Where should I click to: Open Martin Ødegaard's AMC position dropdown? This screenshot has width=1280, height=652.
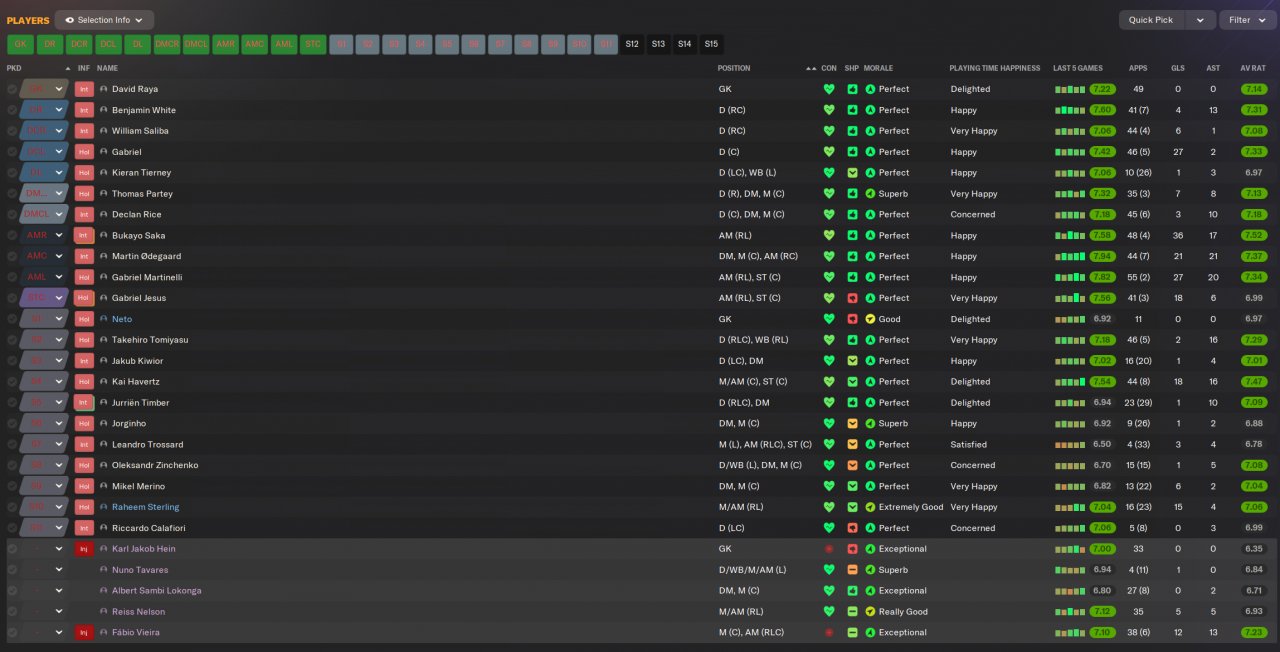pos(44,257)
